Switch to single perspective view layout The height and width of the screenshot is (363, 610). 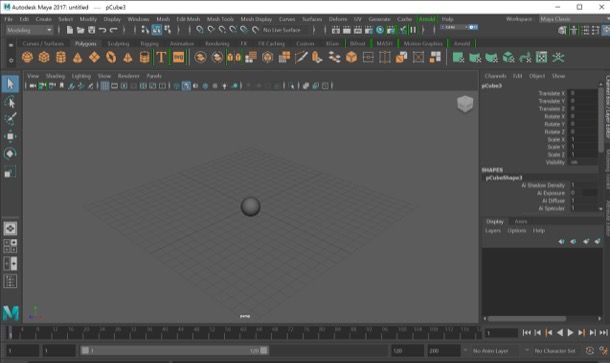pyautogui.click(x=10, y=228)
